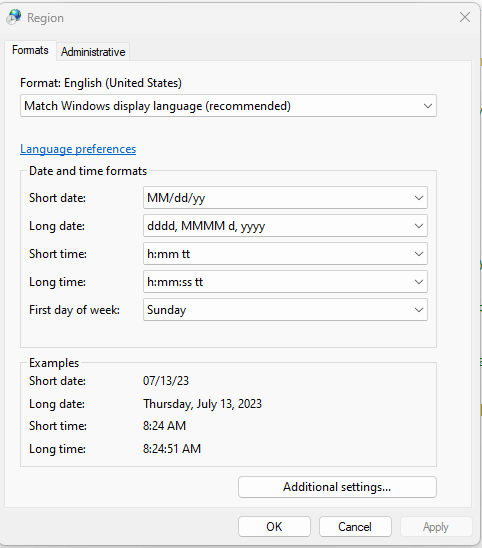Open the Format language combo box
The image size is (482, 548).
[228, 106]
